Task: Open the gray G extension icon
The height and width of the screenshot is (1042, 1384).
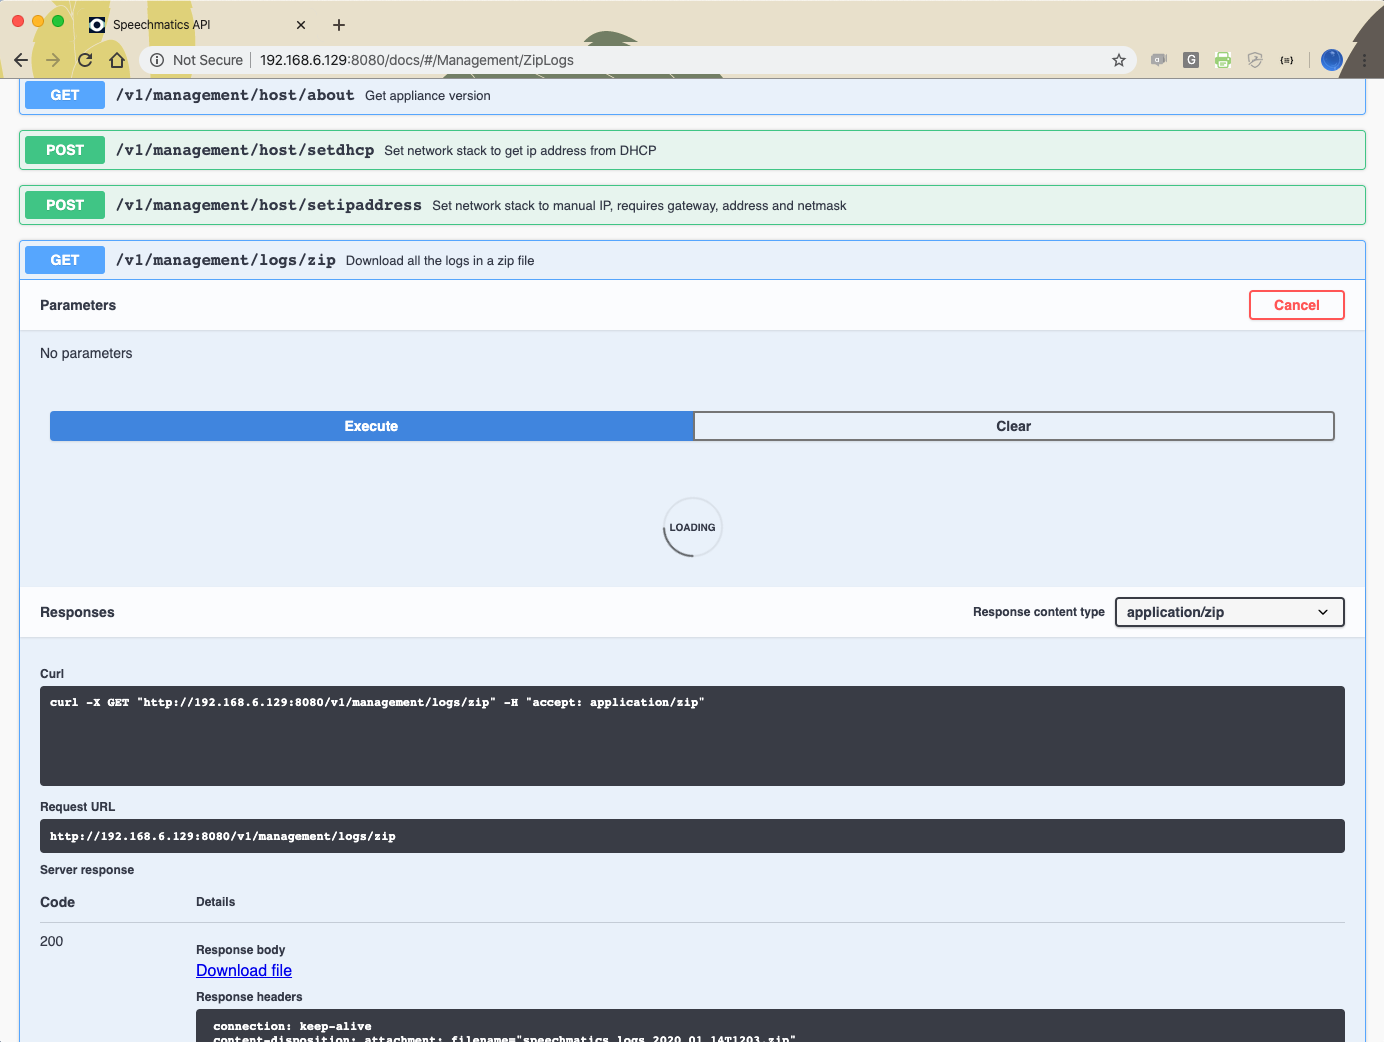Action: tap(1191, 60)
